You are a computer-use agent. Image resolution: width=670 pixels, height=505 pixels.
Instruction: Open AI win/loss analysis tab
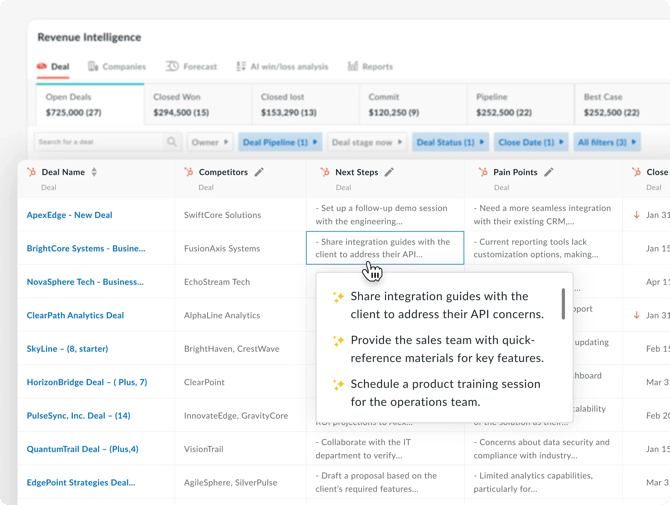[x=282, y=67]
